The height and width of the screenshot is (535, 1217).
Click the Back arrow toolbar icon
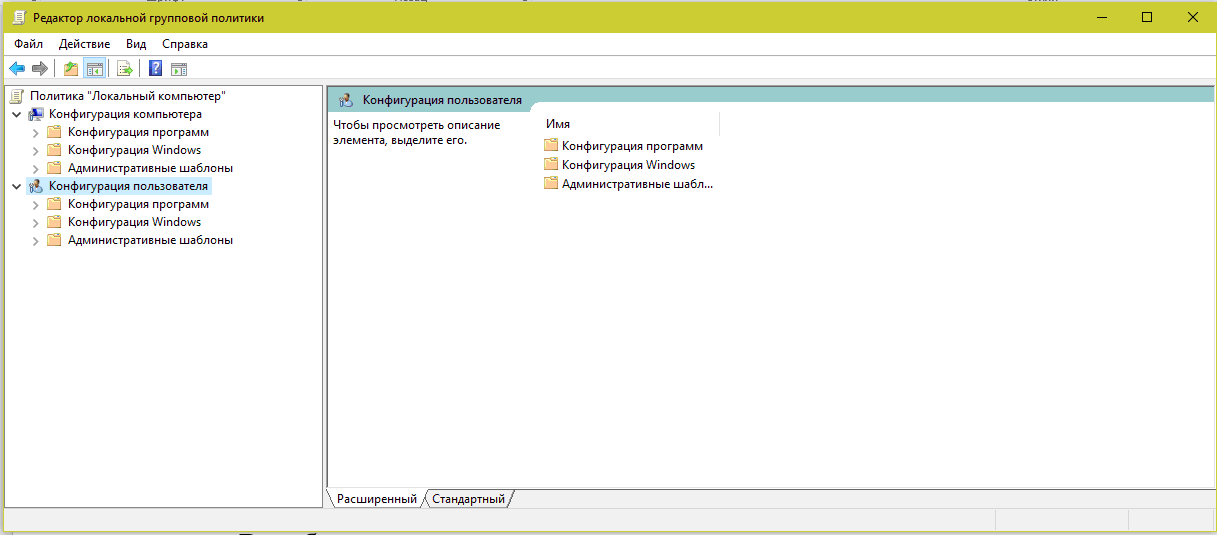[17, 69]
